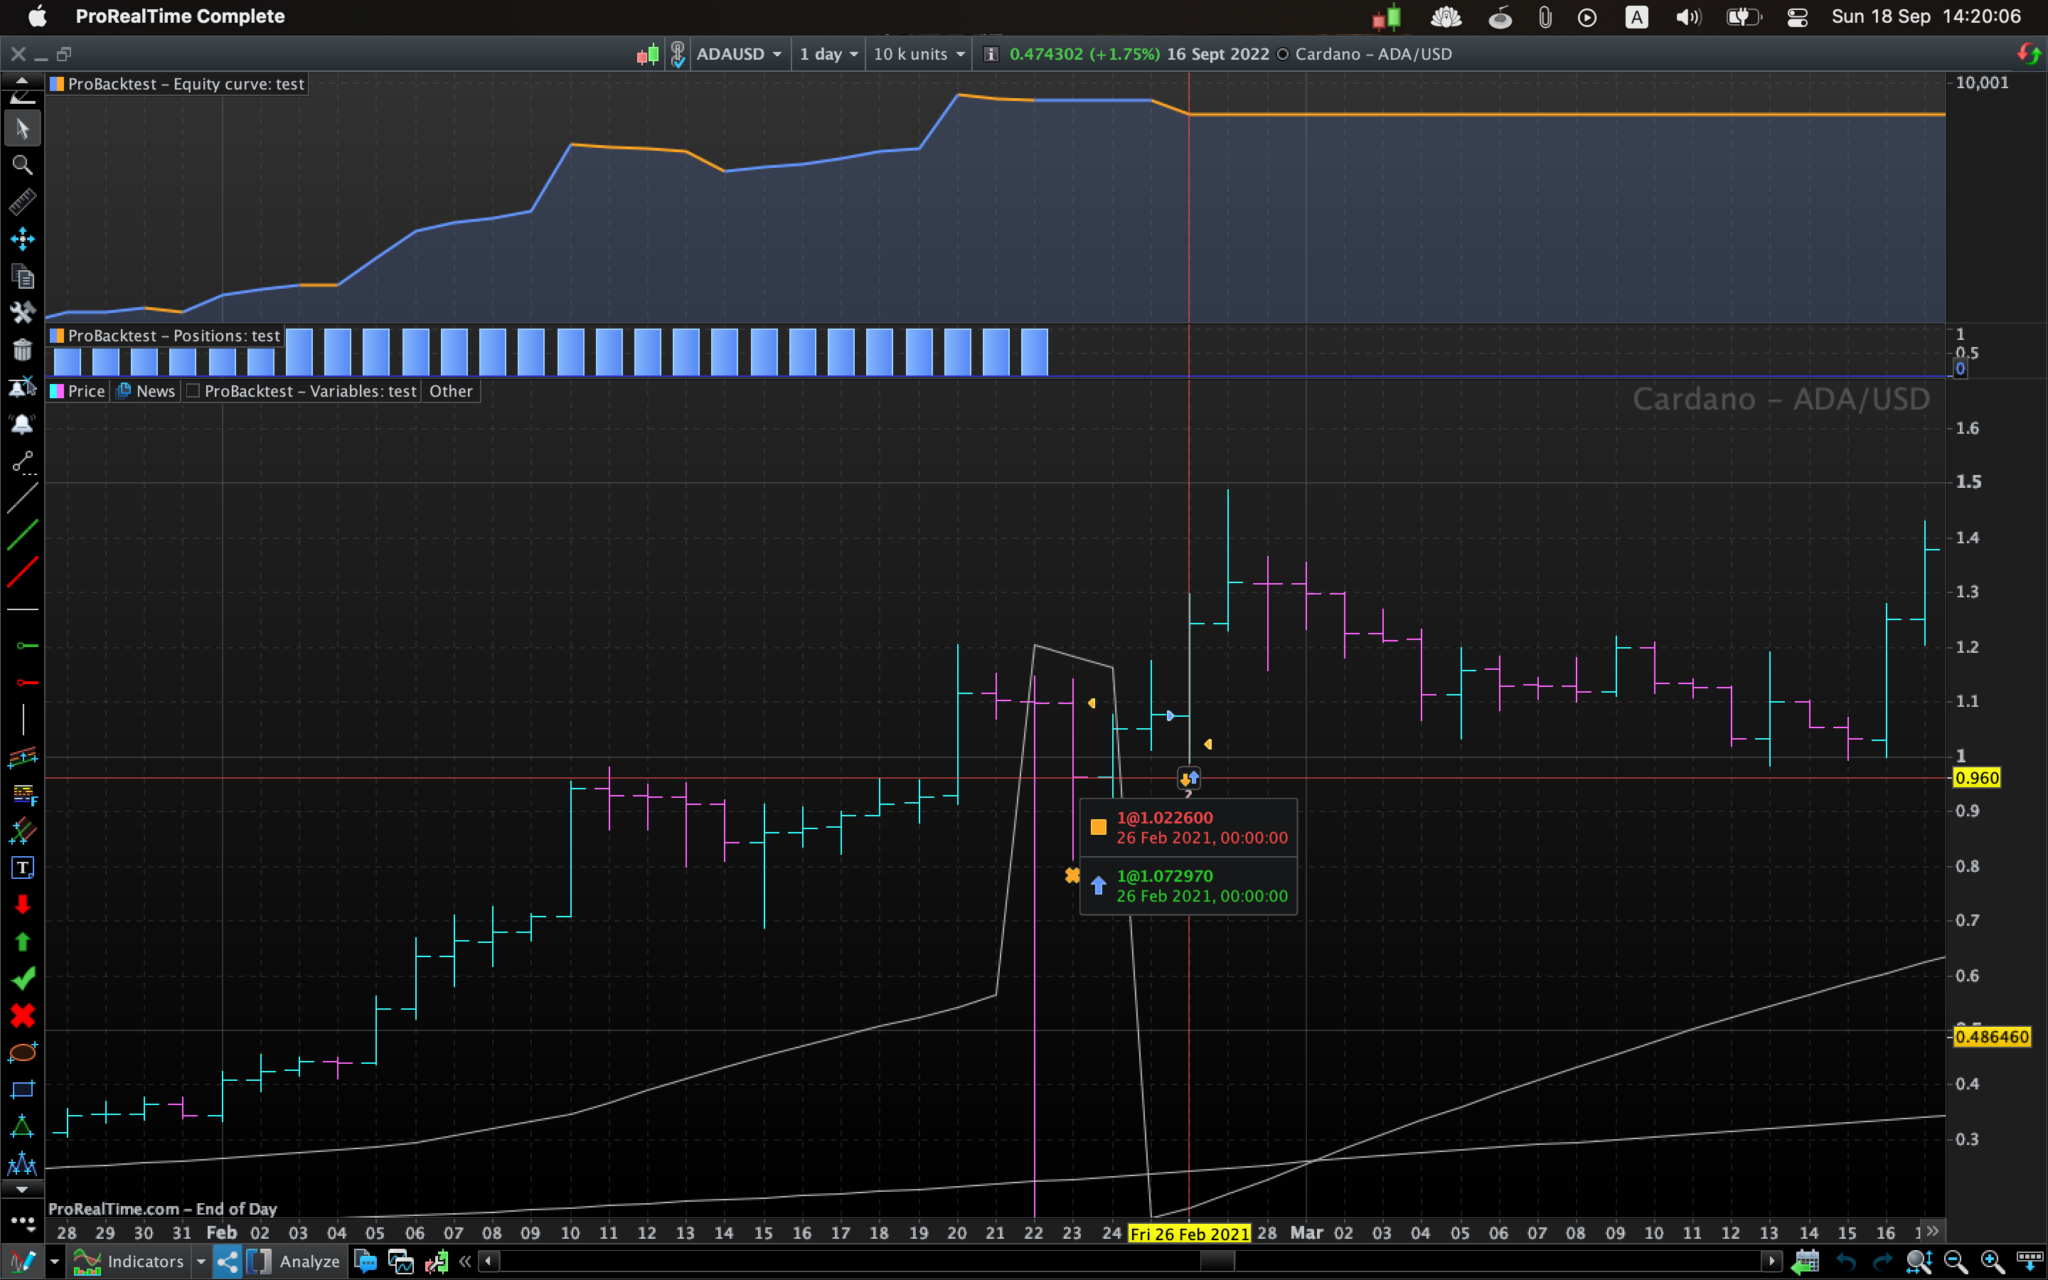Screen dimensions: 2048x1280
Task: Click the alert bell icon
Action: (x=22, y=423)
